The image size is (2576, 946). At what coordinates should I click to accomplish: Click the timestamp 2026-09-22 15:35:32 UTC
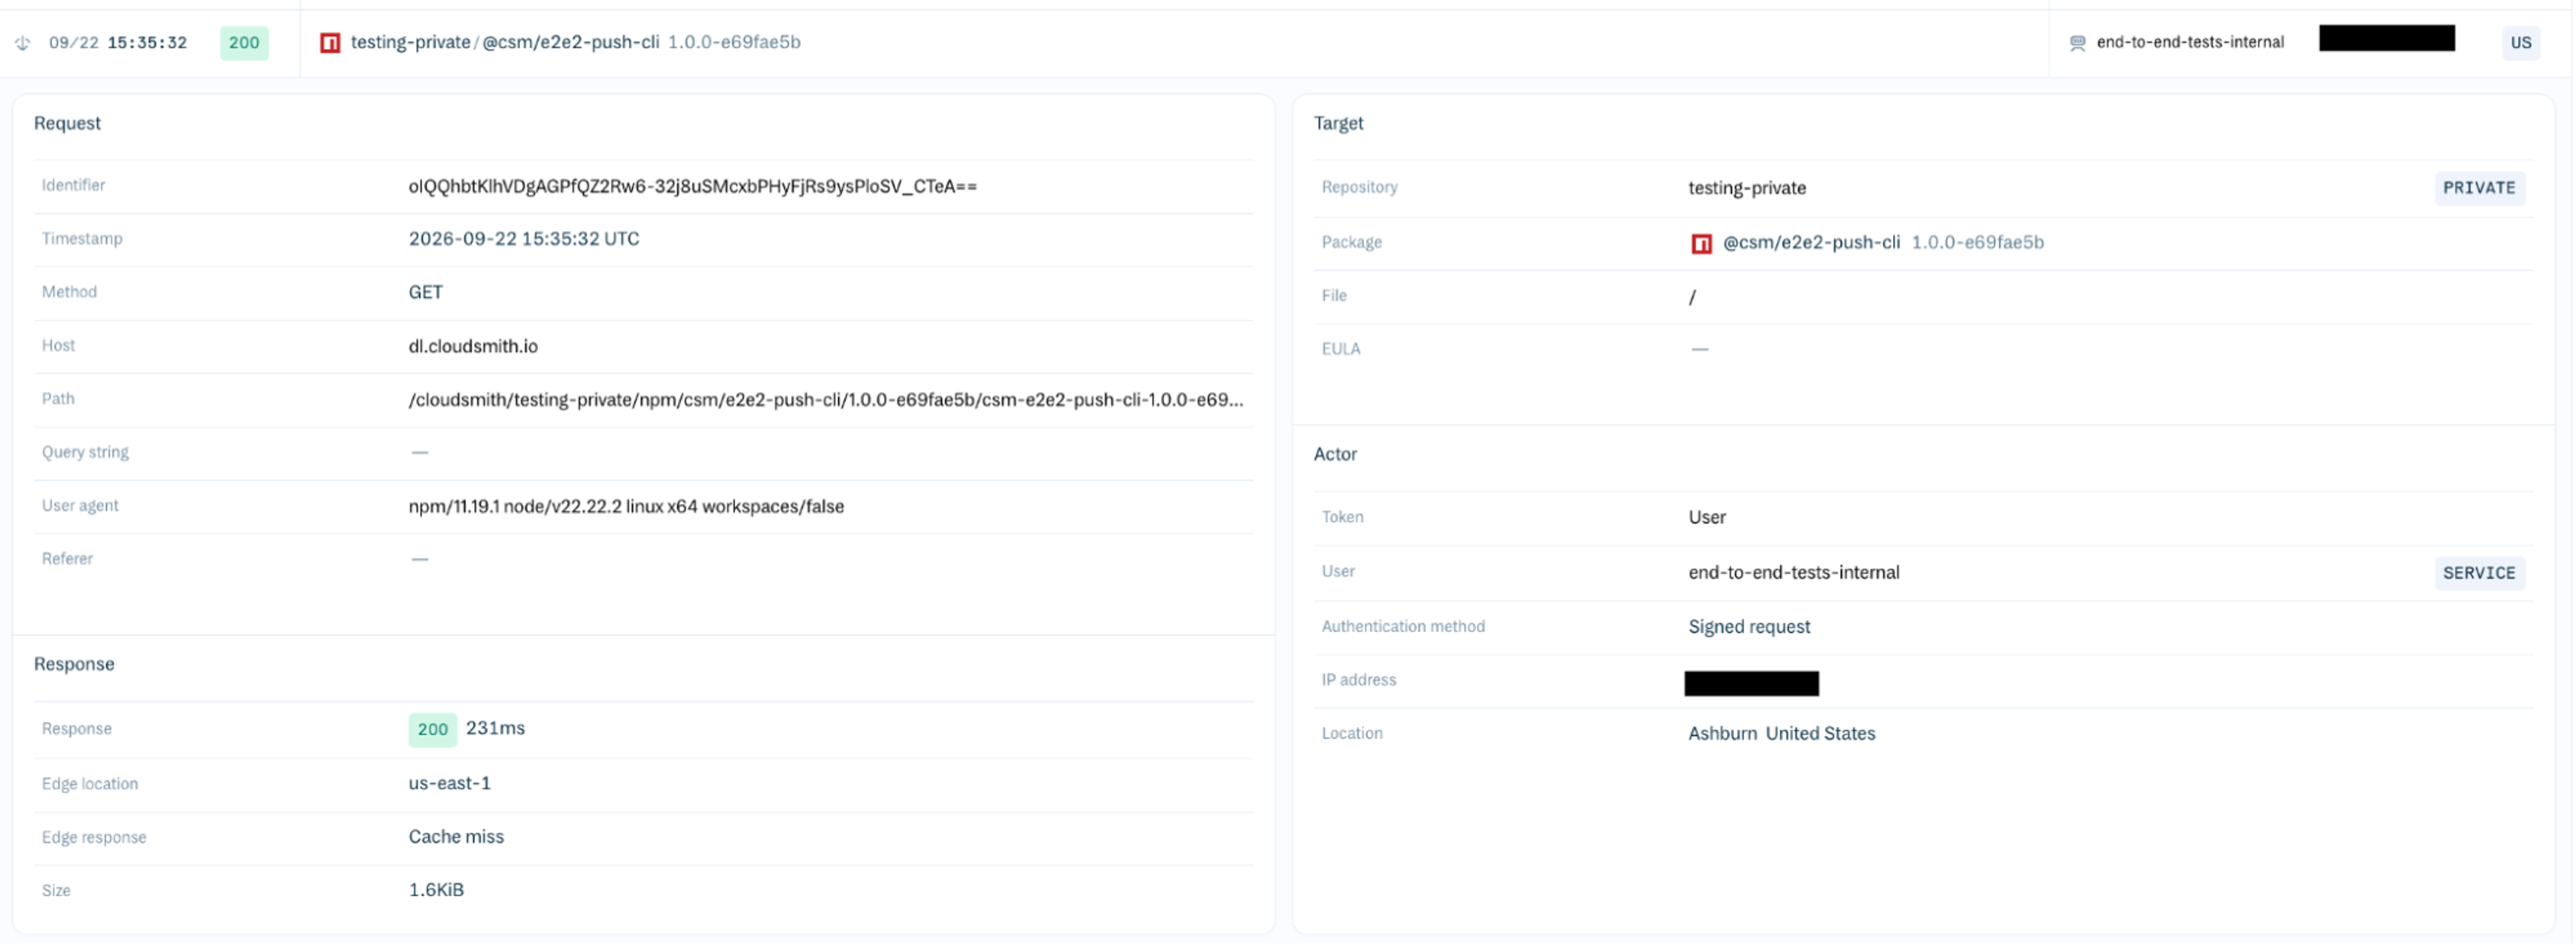click(x=524, y=239)
